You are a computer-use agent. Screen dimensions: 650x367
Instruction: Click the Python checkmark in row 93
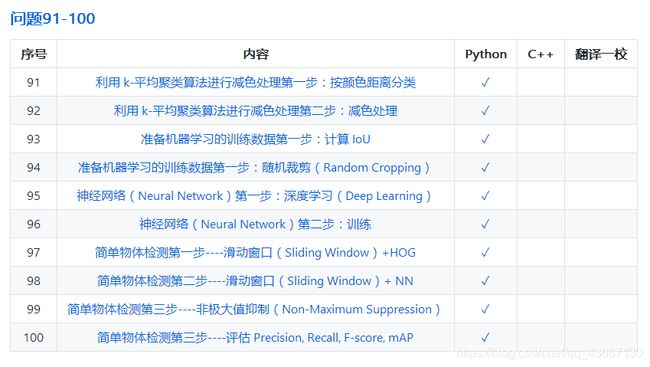(485, 139)
